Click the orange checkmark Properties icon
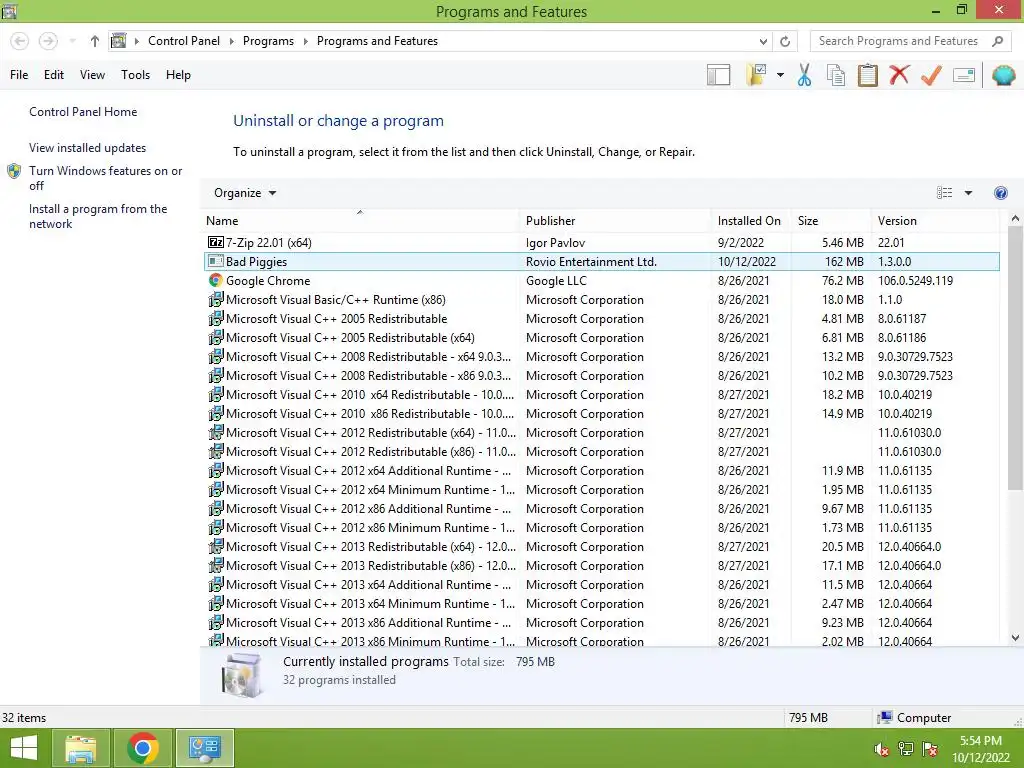Screen dimensions: 1024x768 coord(931,75)
